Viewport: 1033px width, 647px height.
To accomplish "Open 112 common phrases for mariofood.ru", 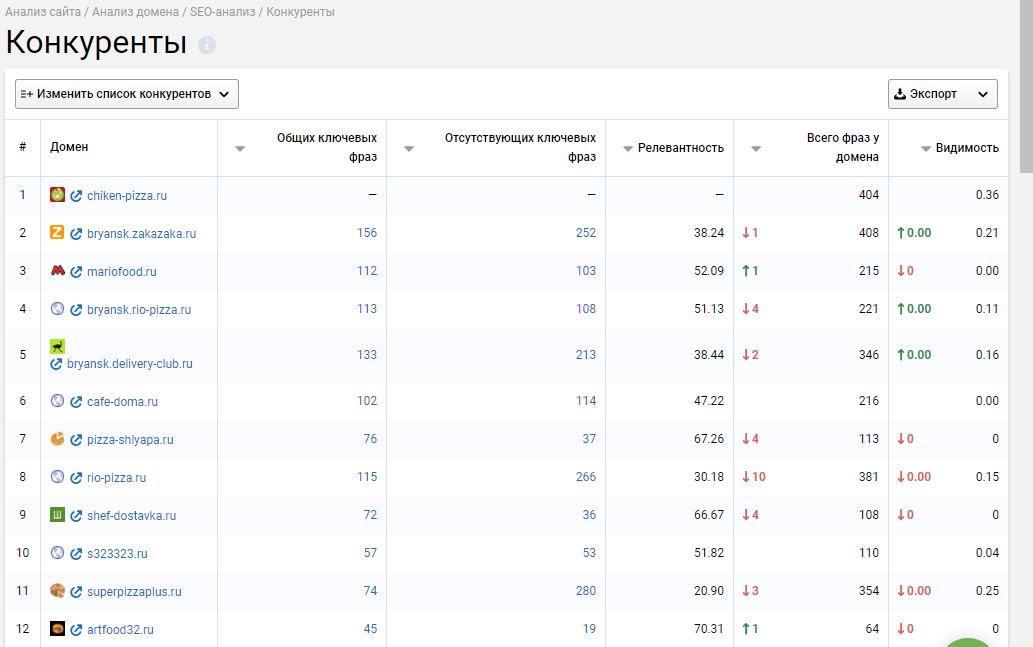I will click(367, 271).
